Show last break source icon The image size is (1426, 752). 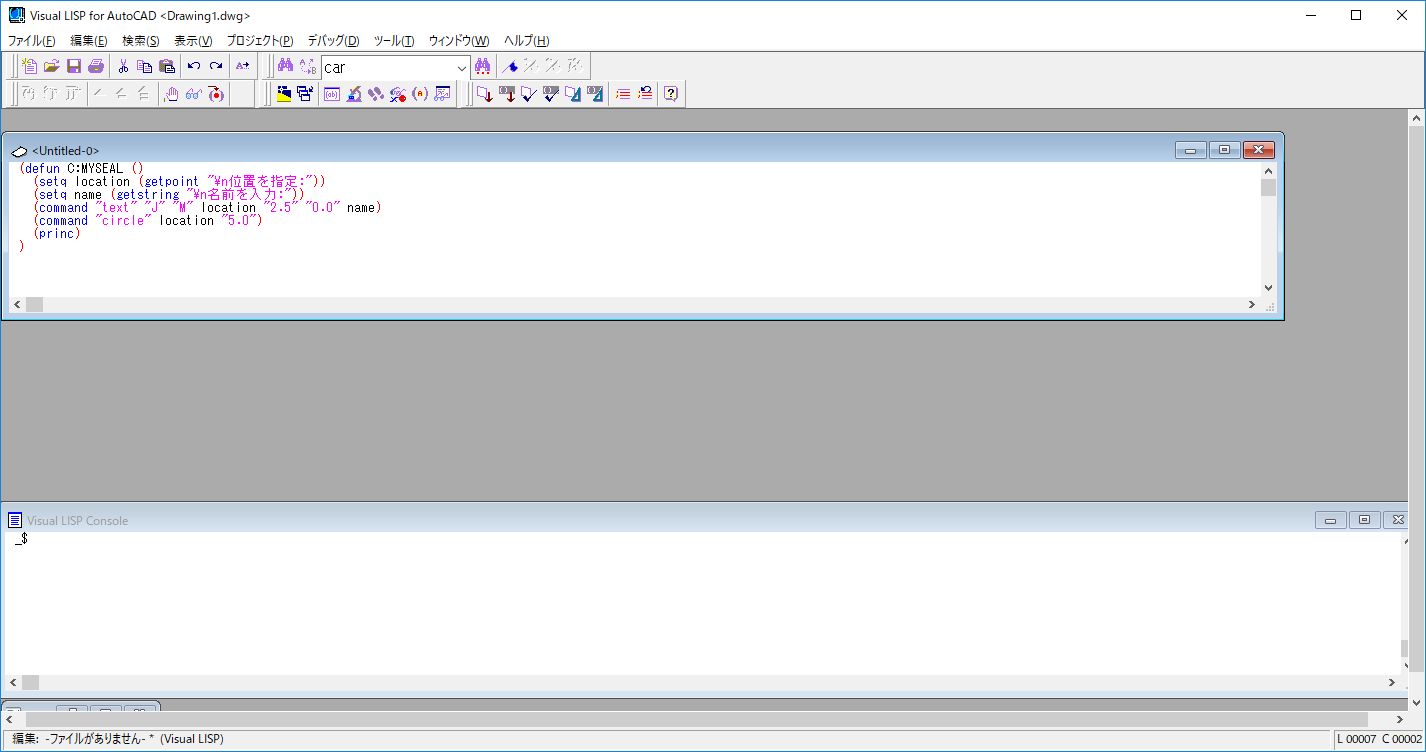click(x=215, y=94)
